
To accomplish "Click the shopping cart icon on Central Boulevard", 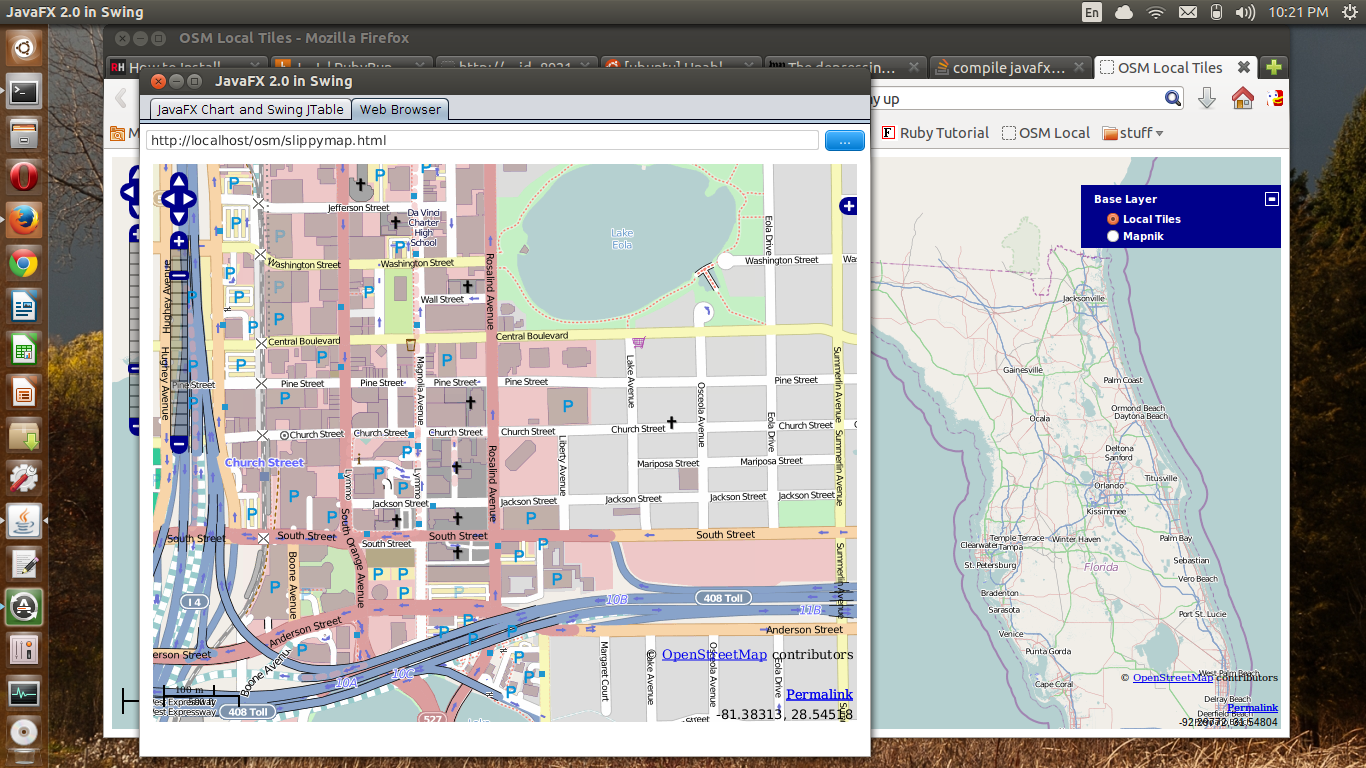I will click(x=638, y=342).
